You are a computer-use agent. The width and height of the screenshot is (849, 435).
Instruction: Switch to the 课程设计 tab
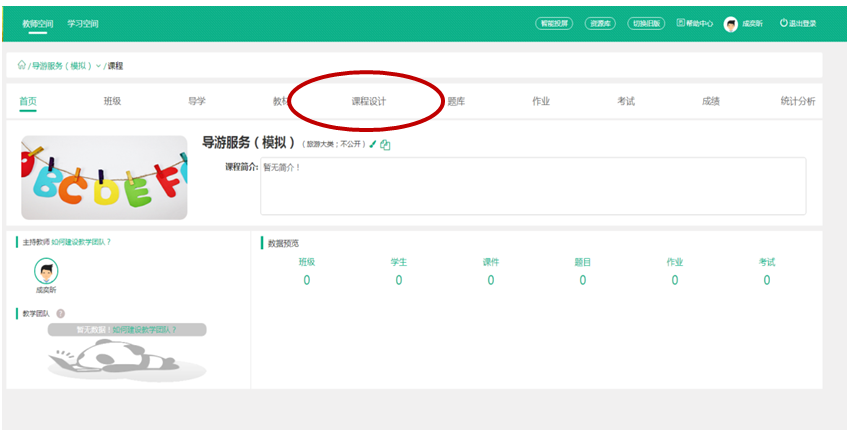click(x=368, y=101)
